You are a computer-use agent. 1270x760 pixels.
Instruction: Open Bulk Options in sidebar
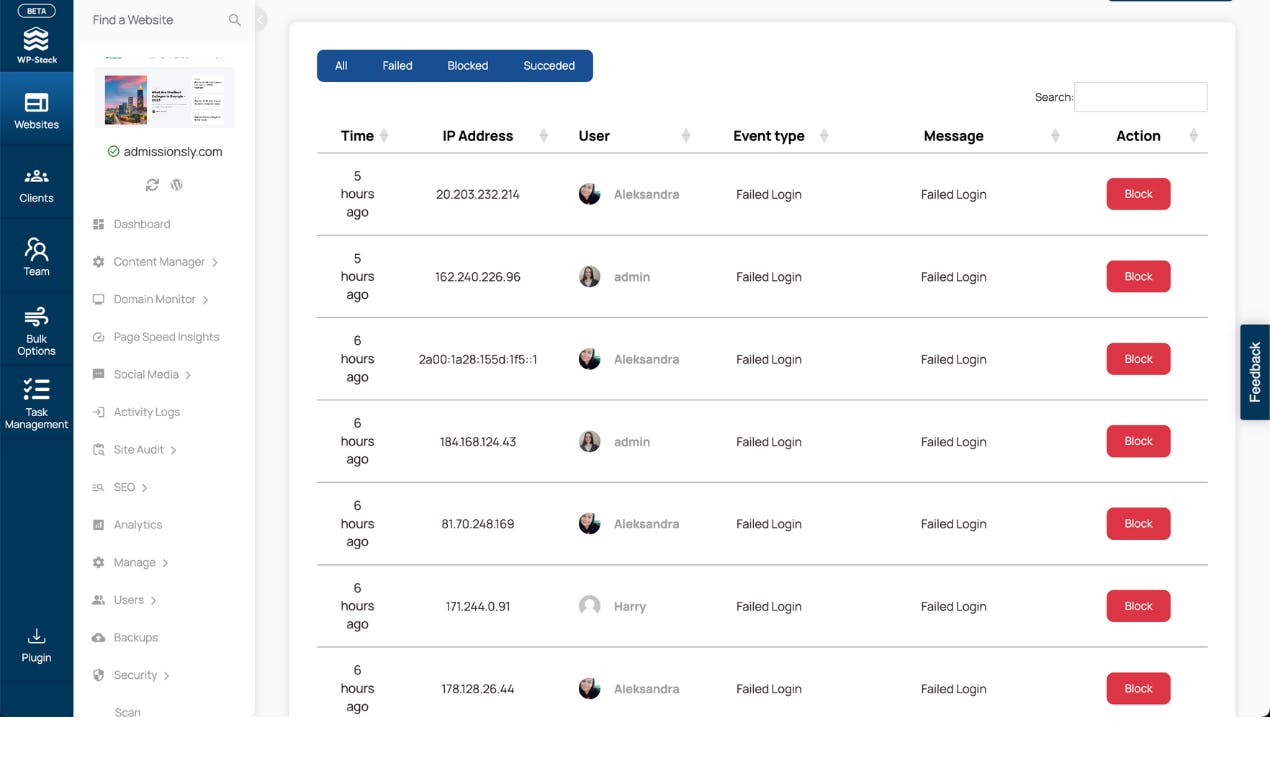pos(36,331)
